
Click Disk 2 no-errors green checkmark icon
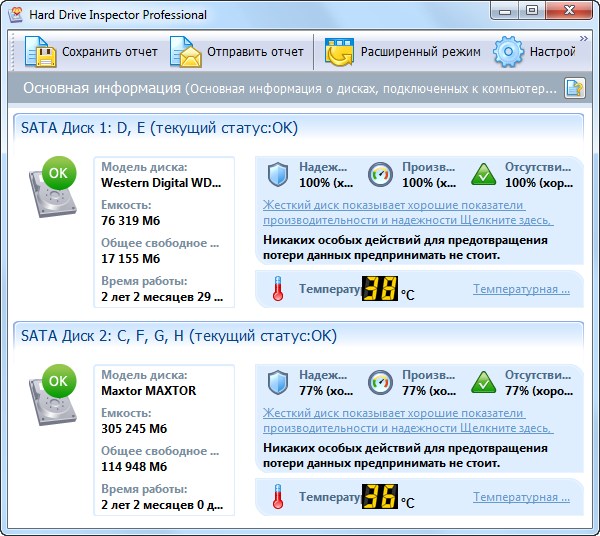pyautogui.click(x=484, y=383)
